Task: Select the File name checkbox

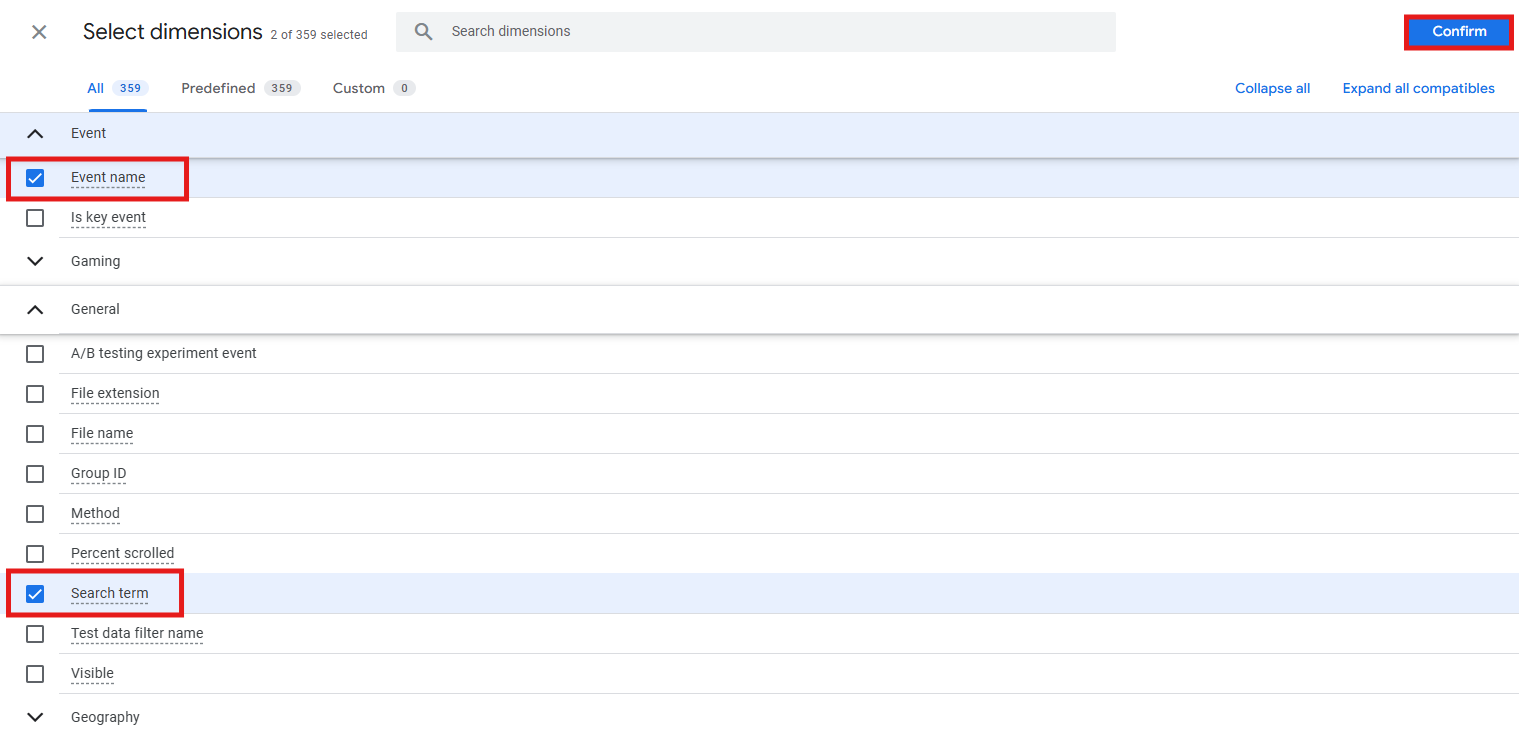Action: 35,434
